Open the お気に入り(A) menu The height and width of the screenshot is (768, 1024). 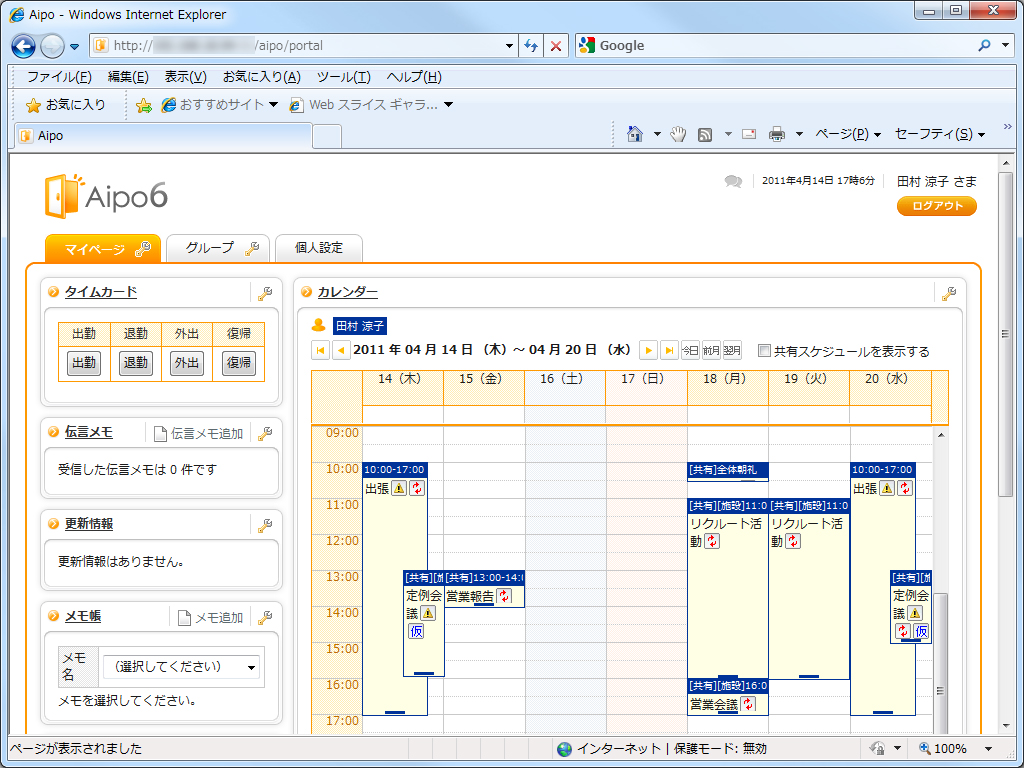point(261,77)
